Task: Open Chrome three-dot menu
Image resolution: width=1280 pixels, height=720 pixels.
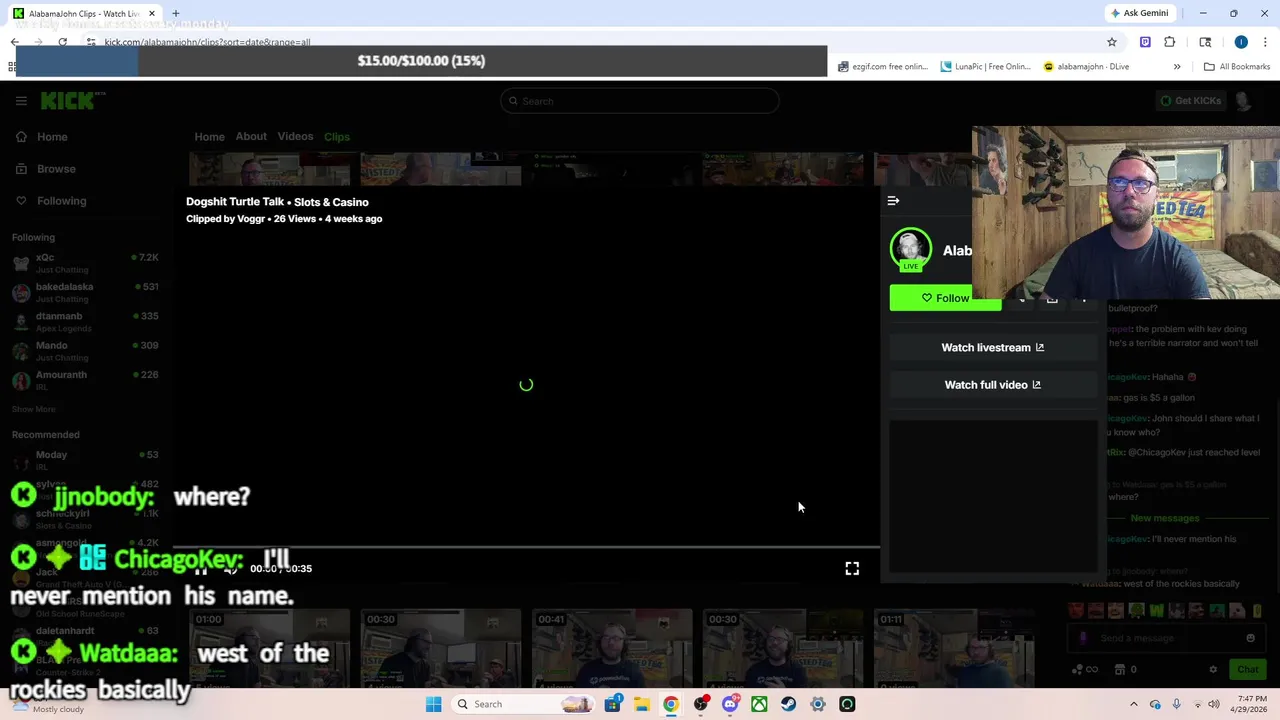Action: click(x=1265, y=42)
